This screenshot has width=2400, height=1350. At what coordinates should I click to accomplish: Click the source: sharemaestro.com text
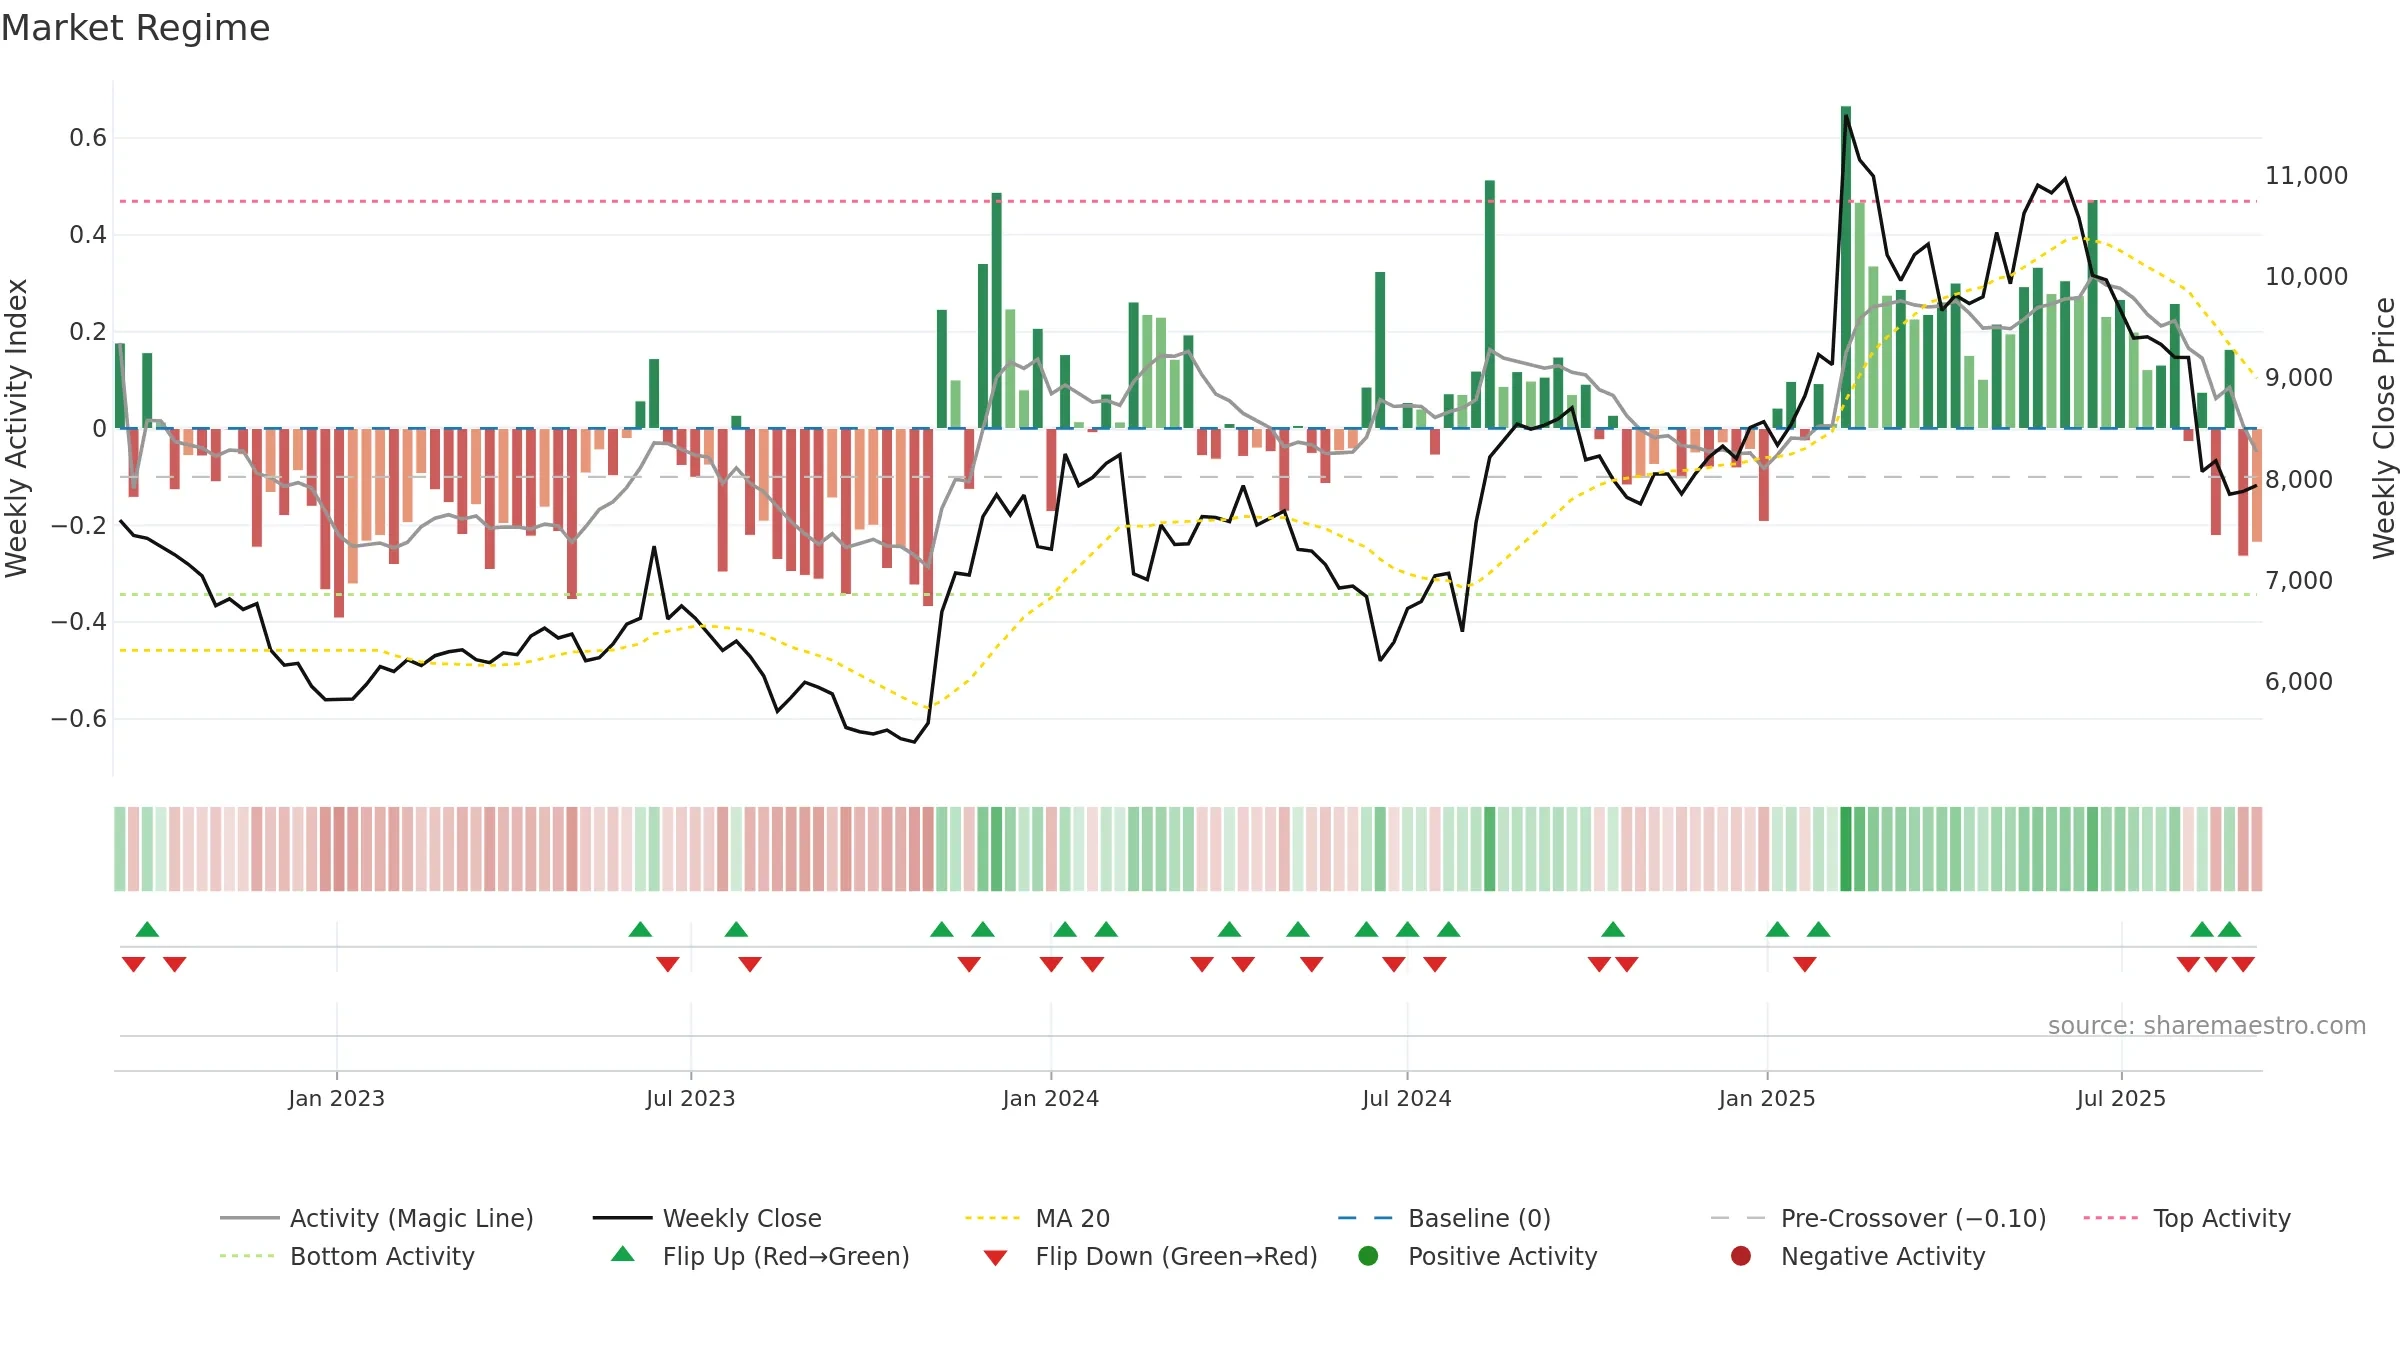2207,1025
